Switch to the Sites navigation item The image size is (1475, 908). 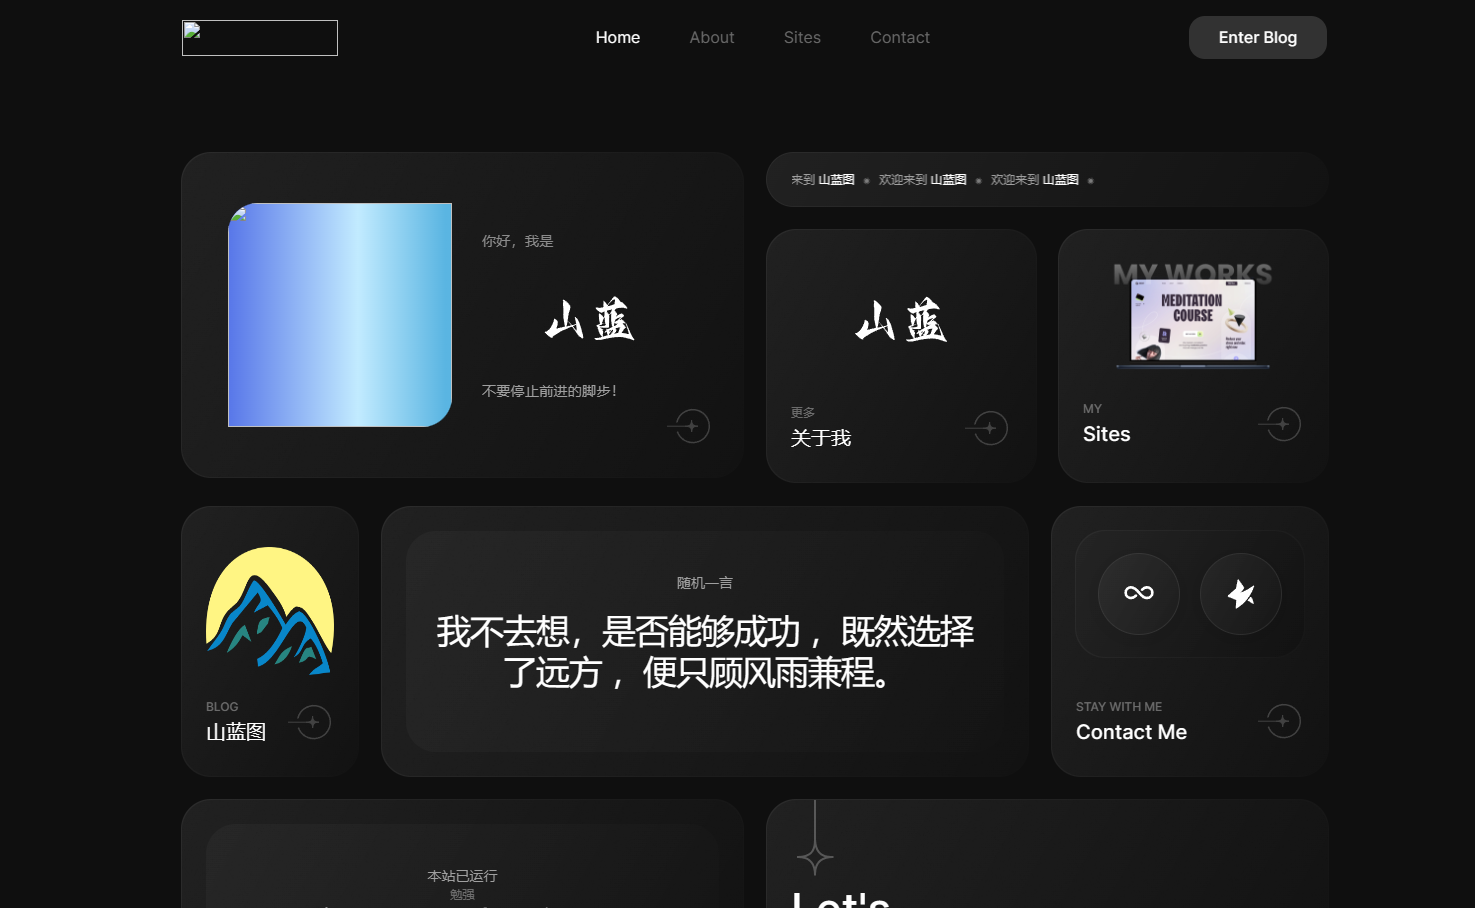[802, 37]
